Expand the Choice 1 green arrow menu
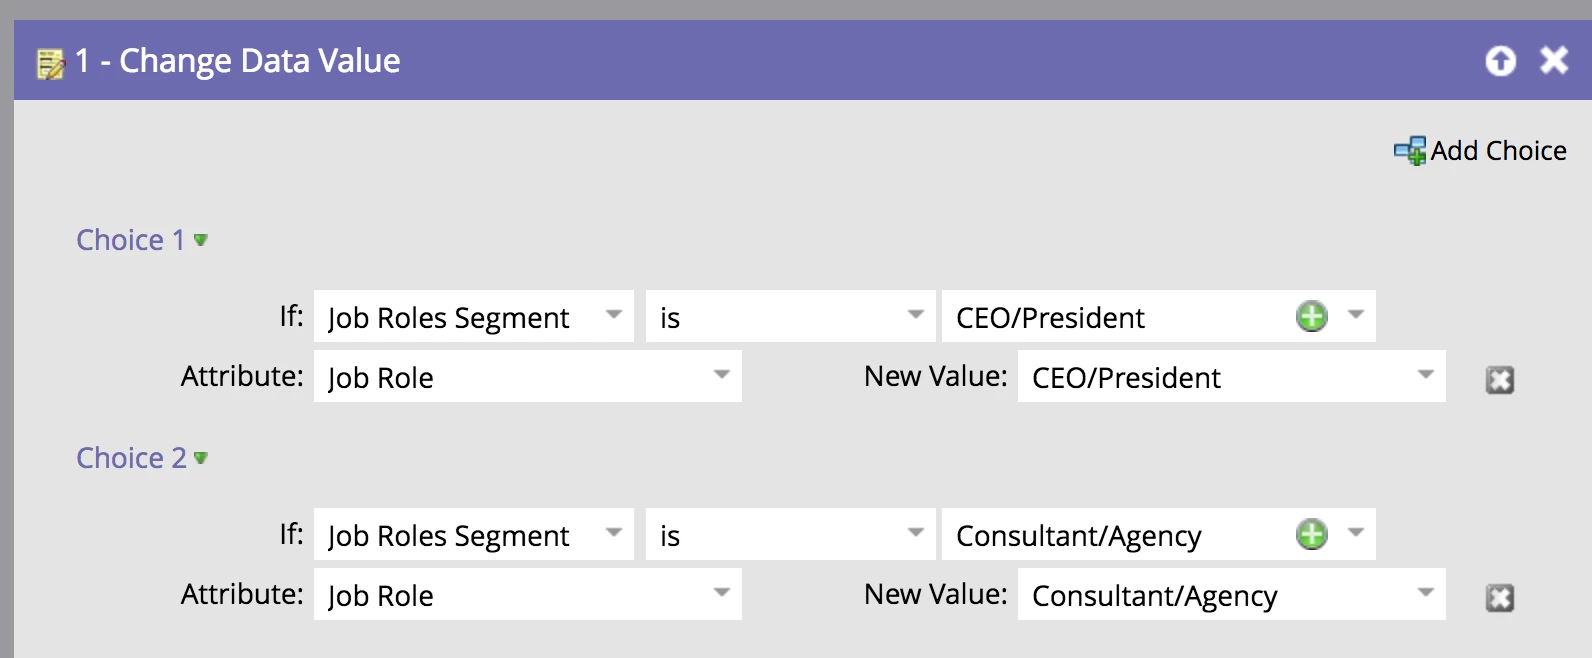The image size is (1592, 658). click(x=201, y=240)
